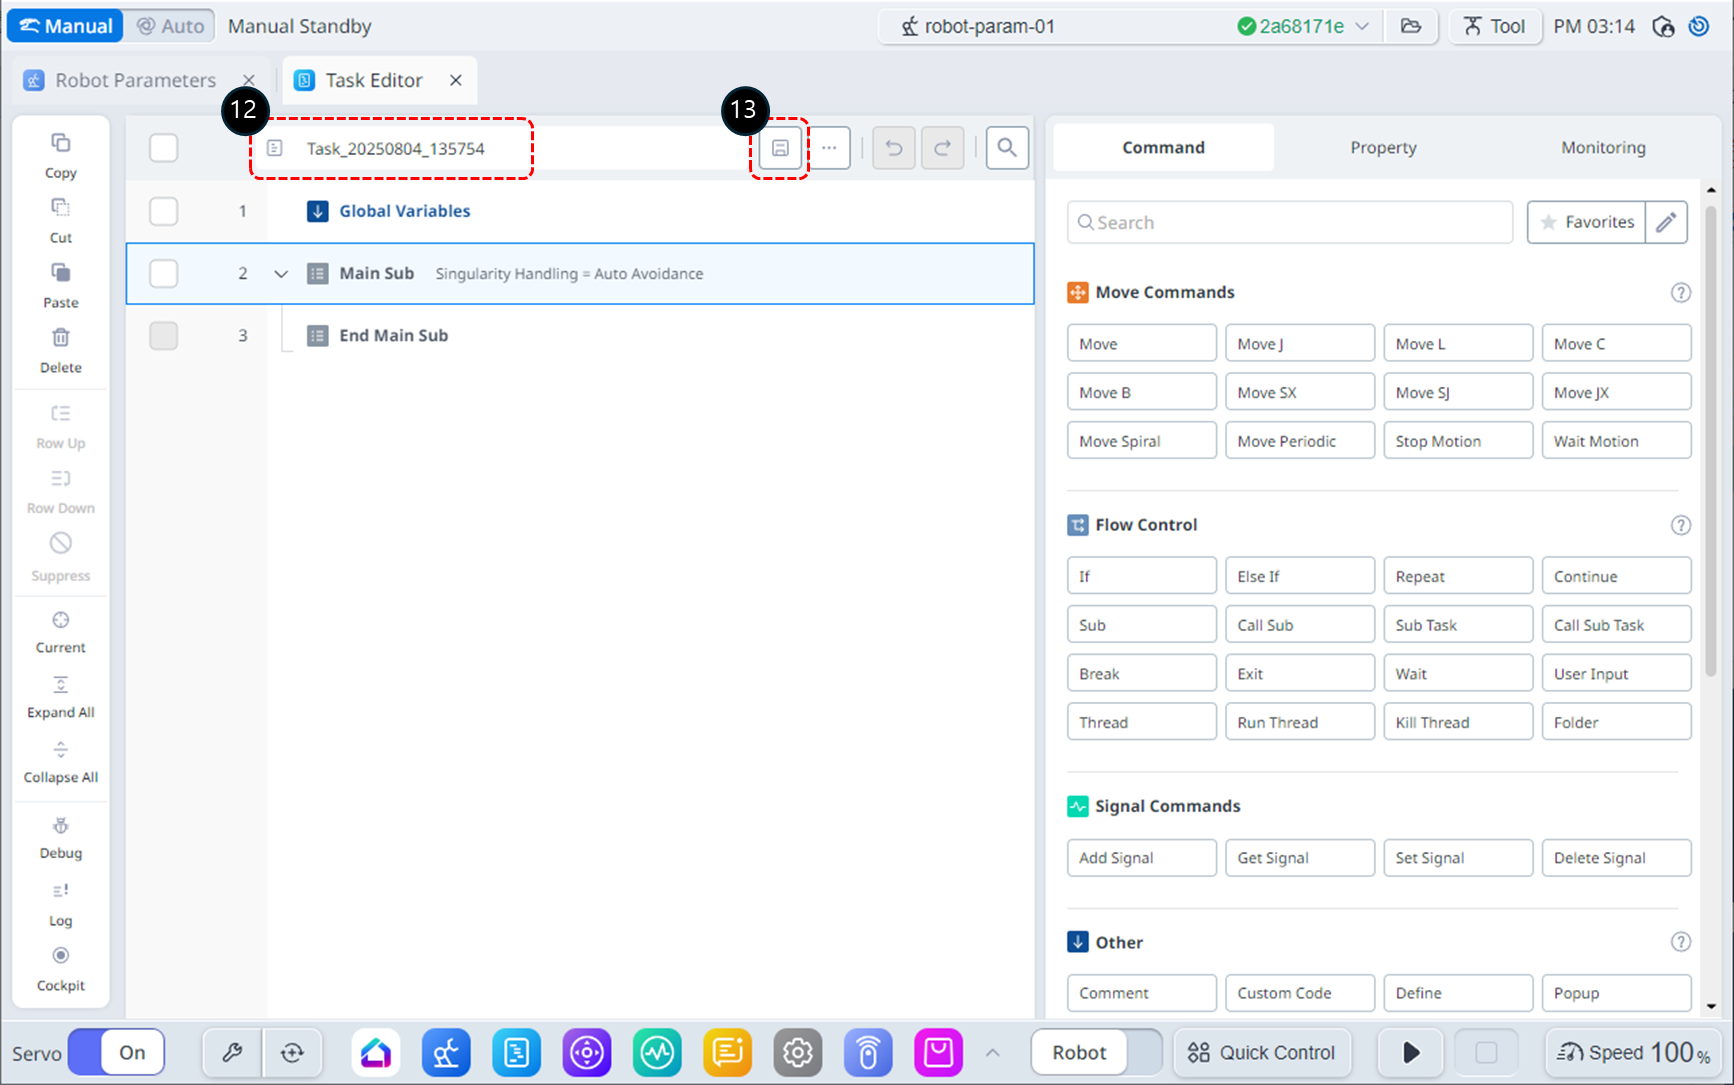Screen dimensions: 1734x1085
Task: Toggle the Servo On switch
Action: coord(116,1052)
